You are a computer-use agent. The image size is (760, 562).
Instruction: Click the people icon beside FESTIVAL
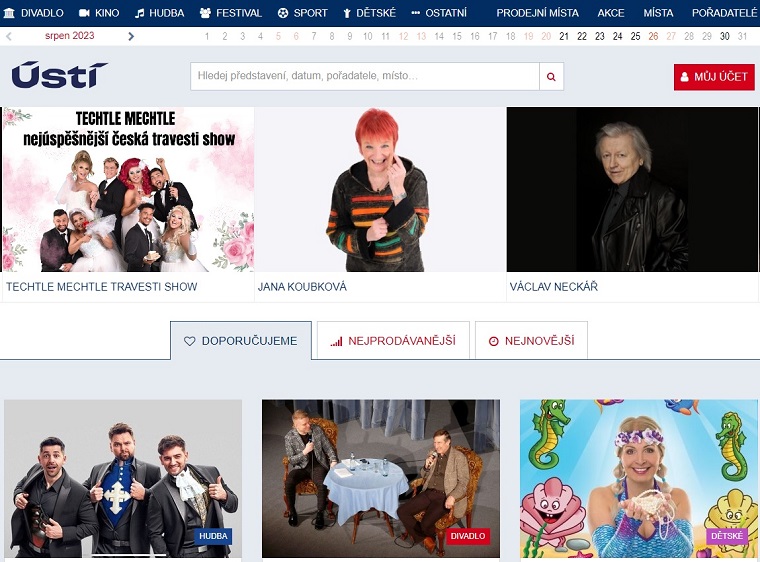point(205,13)
